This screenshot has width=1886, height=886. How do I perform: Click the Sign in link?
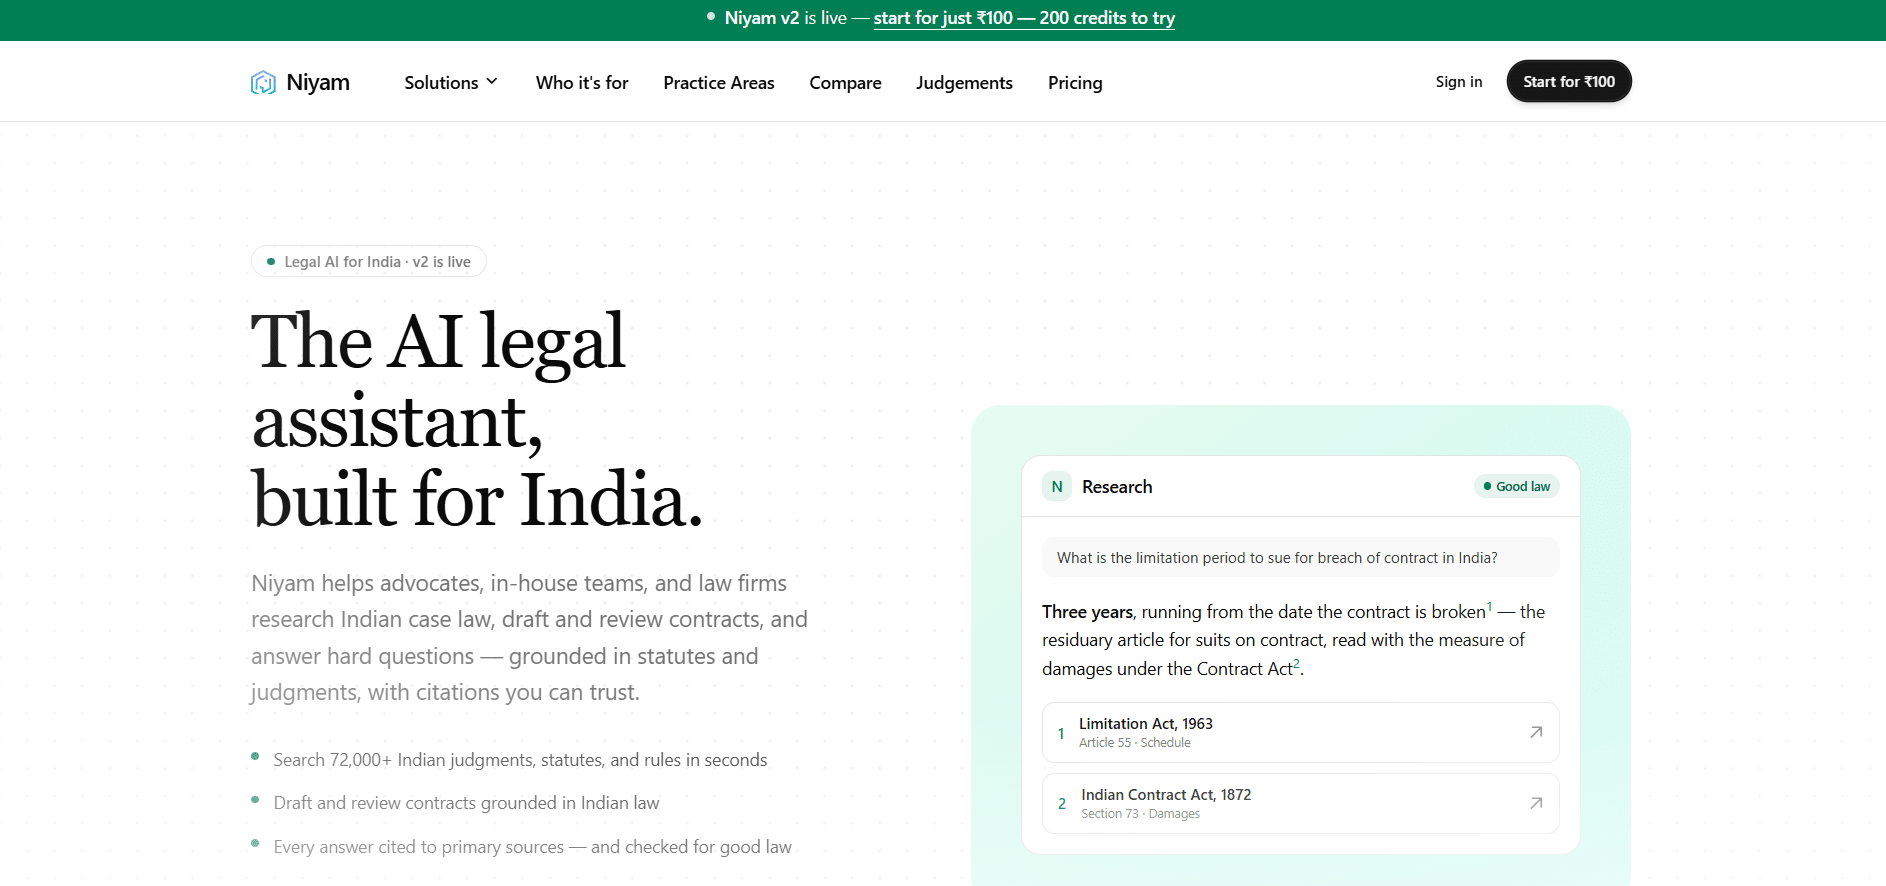(x=1459, y=81)
